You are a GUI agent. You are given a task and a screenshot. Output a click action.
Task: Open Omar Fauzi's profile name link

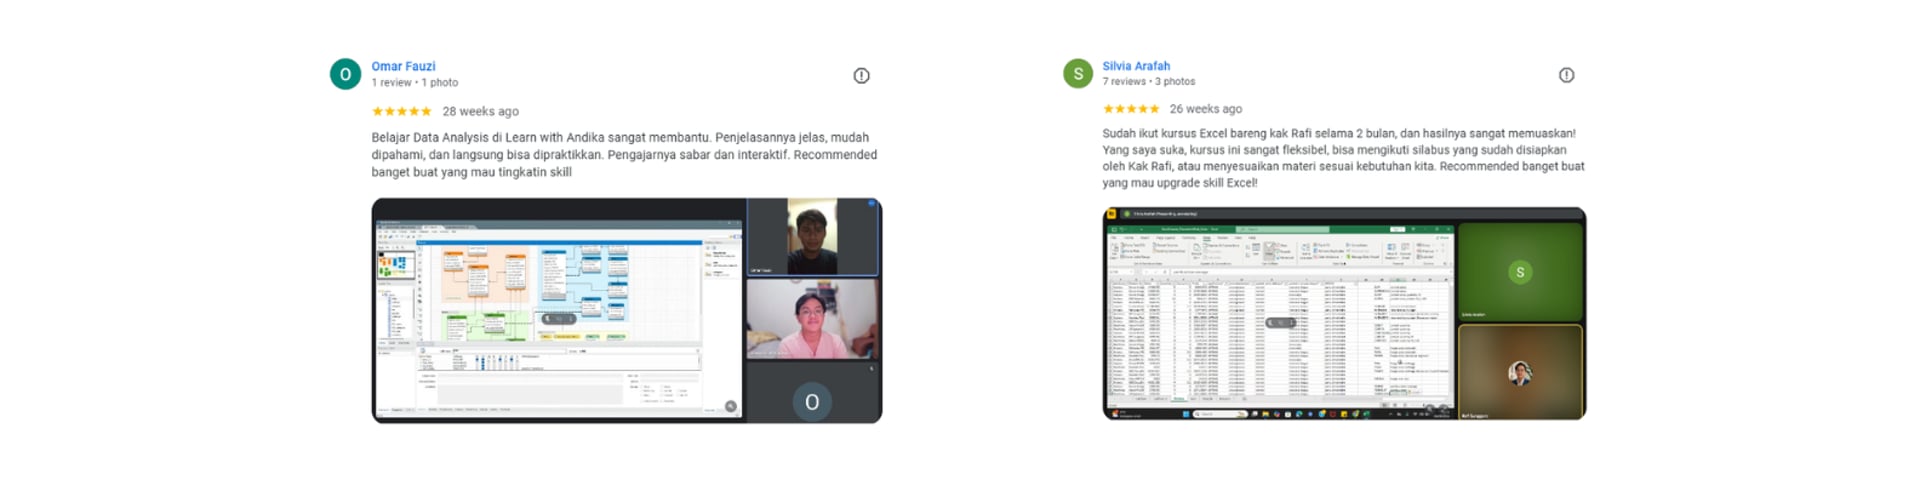403,66
